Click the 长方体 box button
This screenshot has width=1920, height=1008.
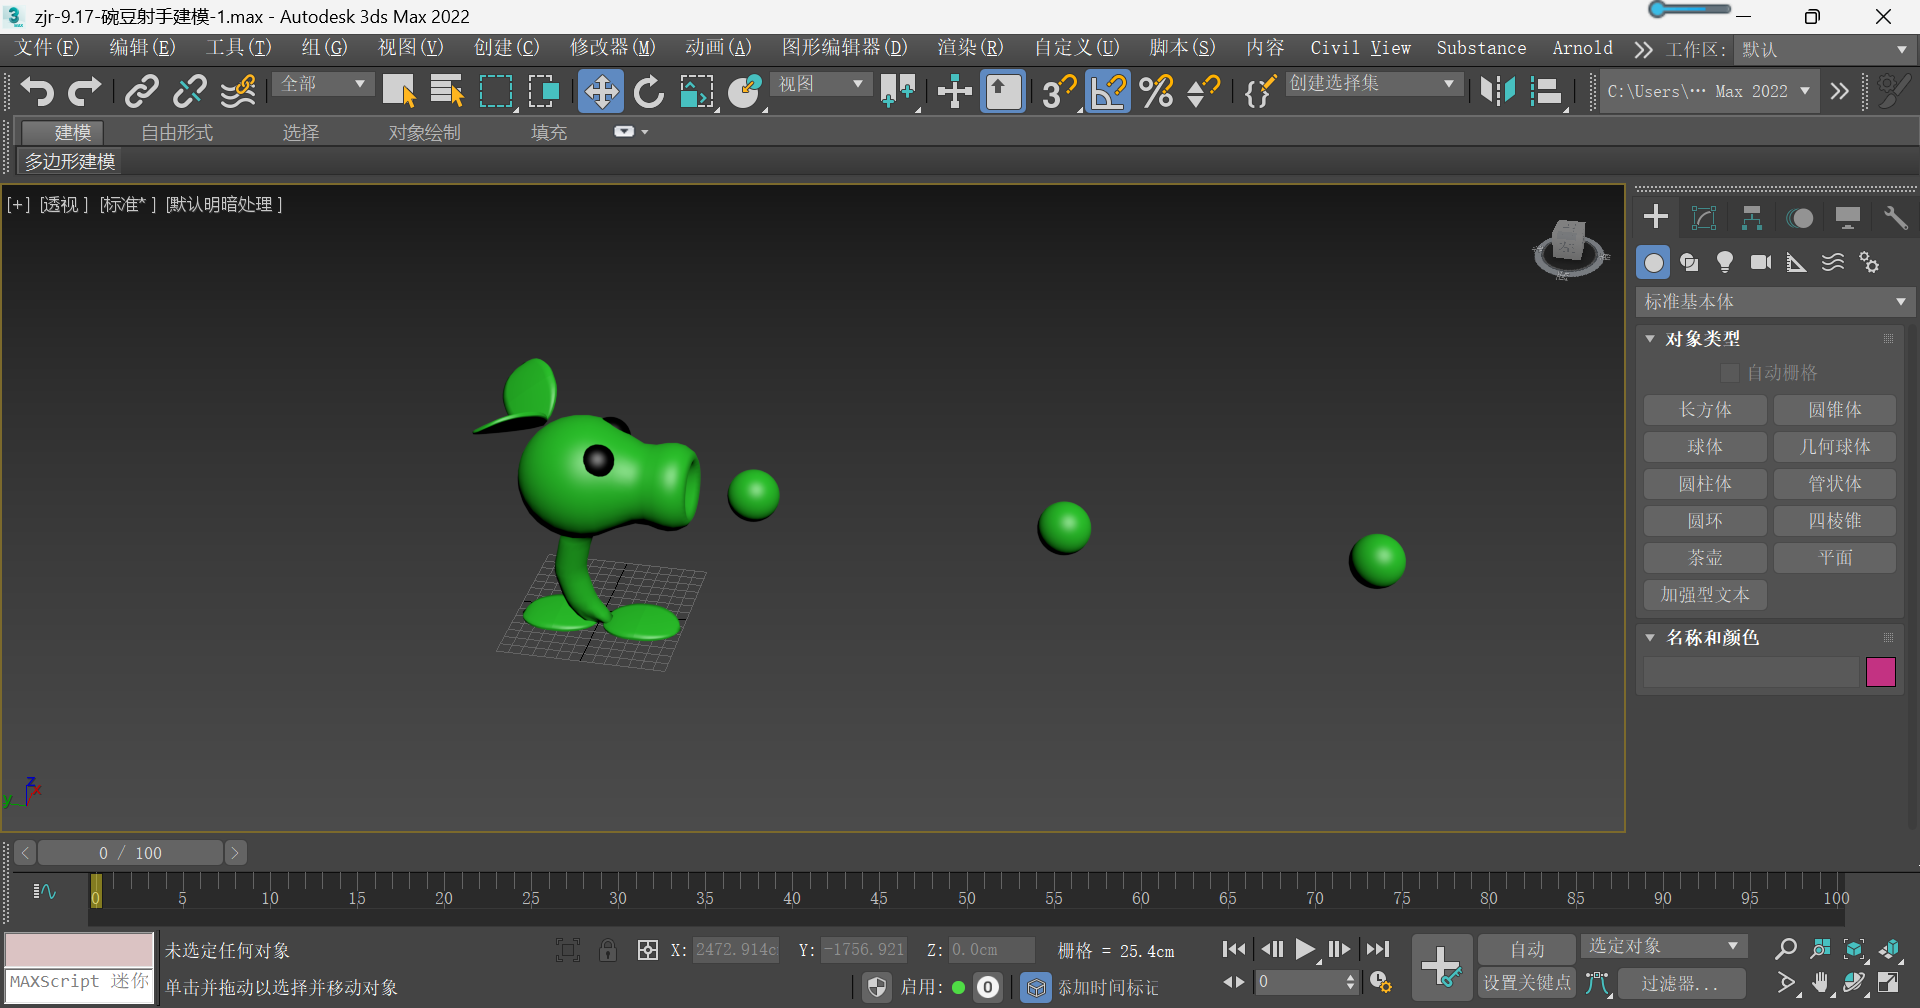coord(1705,410)
